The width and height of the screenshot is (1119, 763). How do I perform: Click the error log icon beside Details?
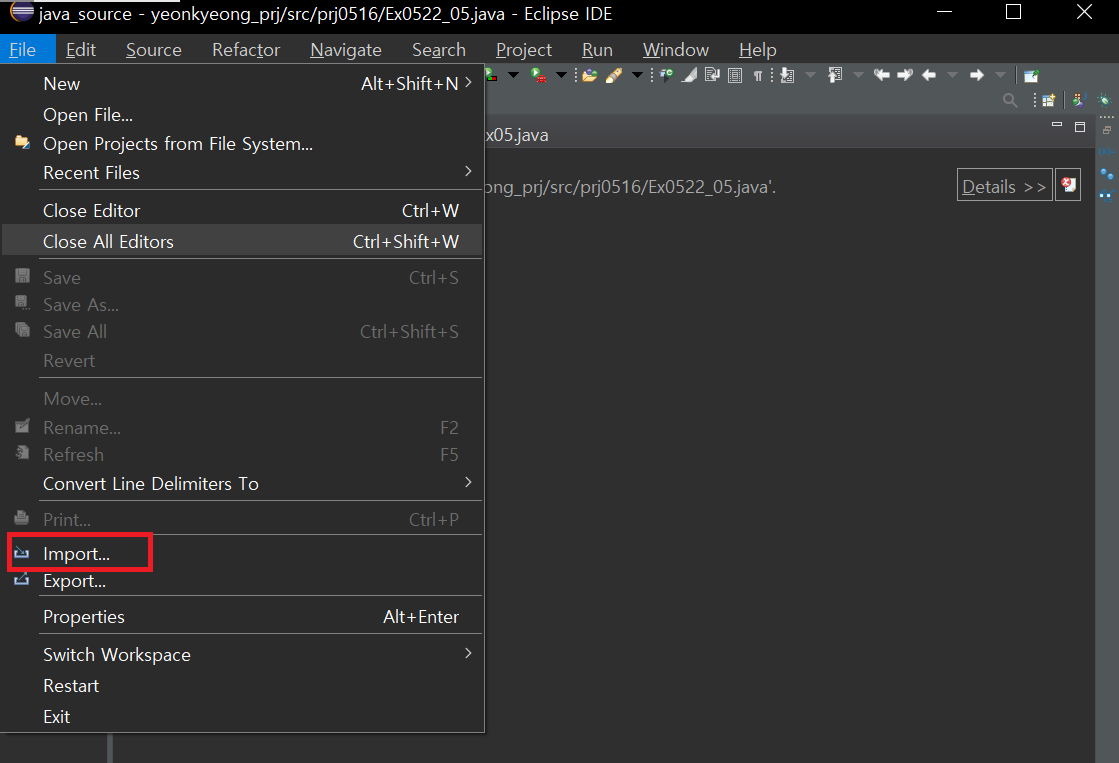click(x=1068, y=185)
